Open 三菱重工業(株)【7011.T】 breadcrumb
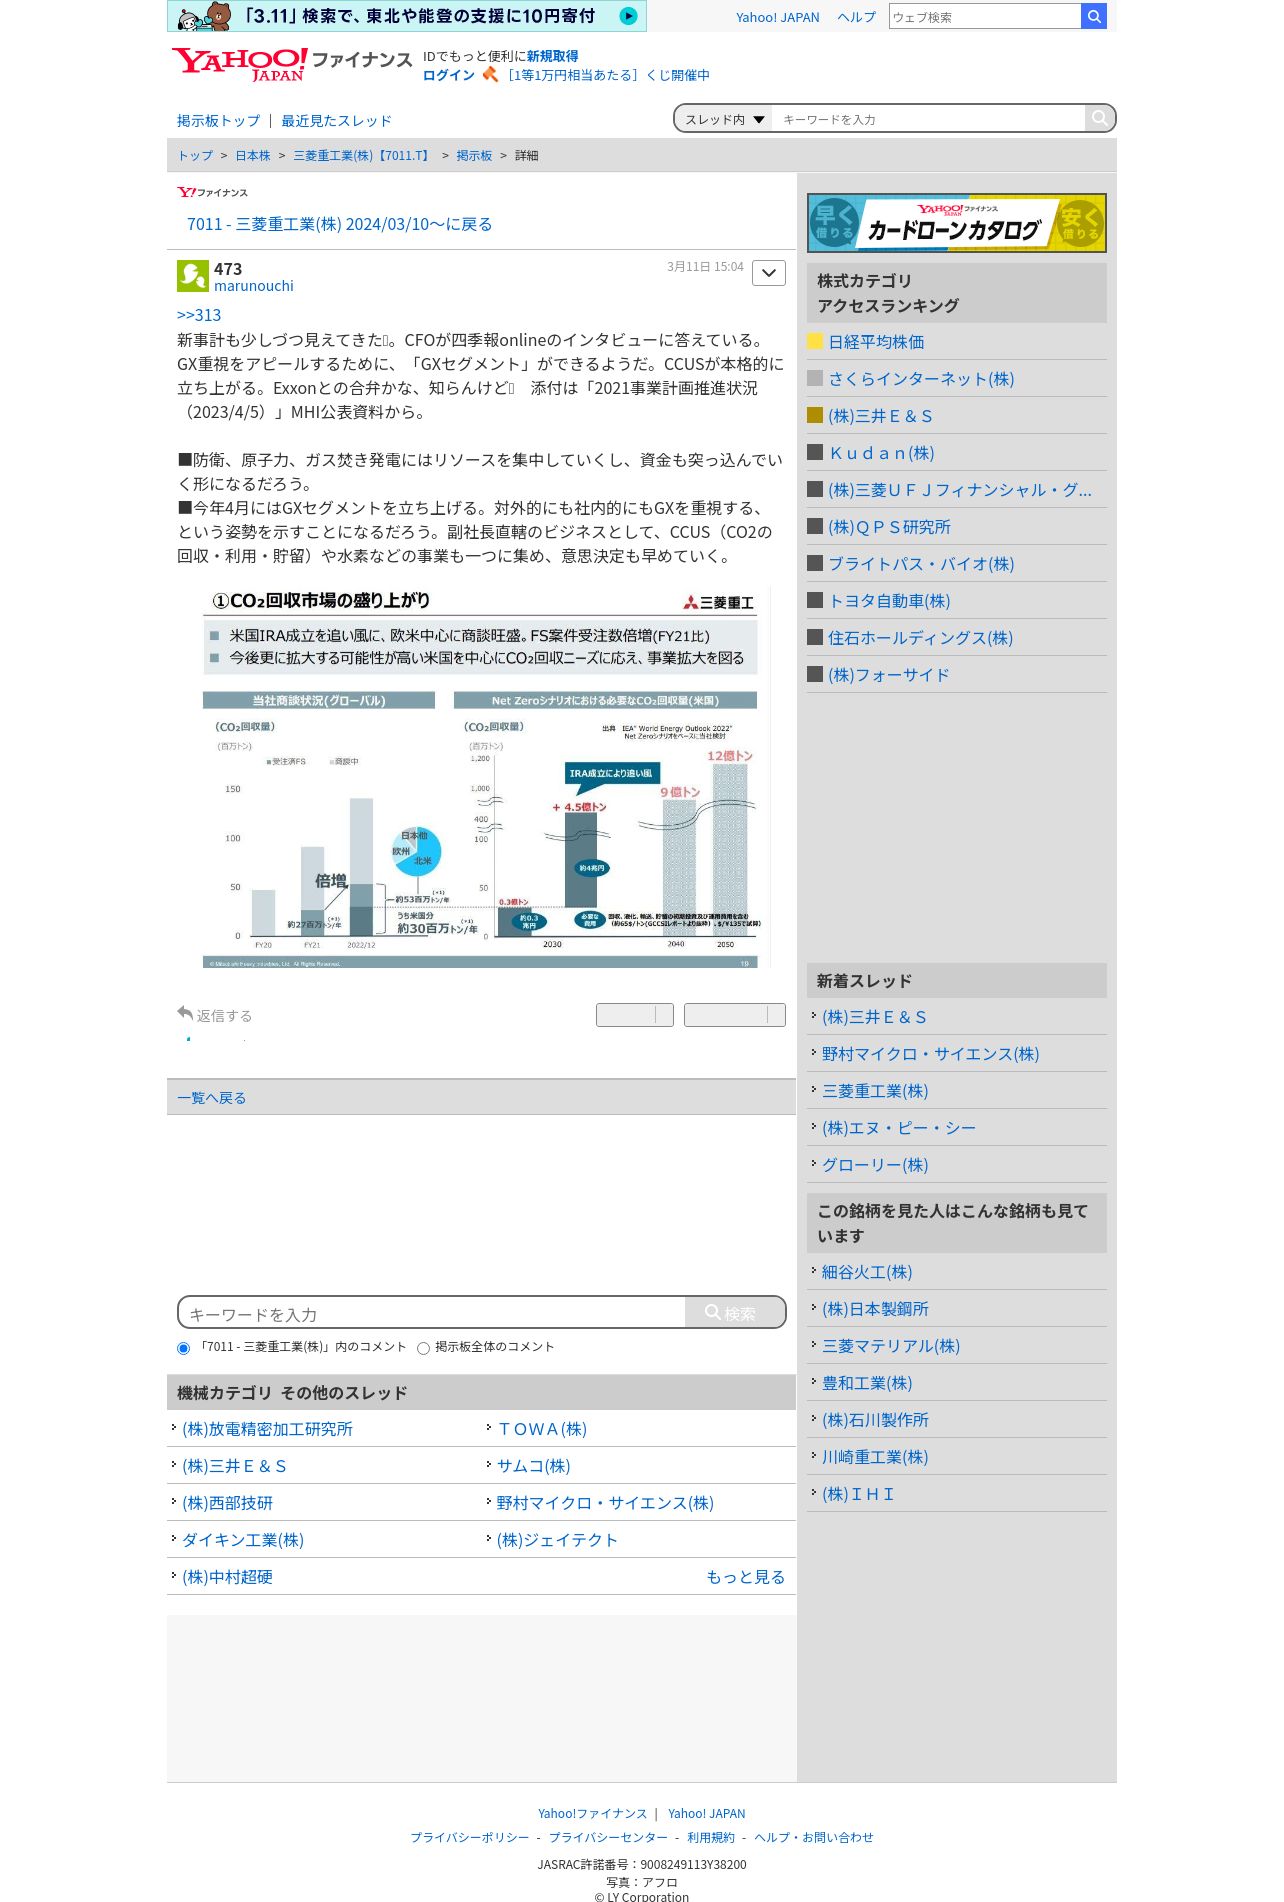This screenshot has width=1284, height=1902. click(363, 155)
